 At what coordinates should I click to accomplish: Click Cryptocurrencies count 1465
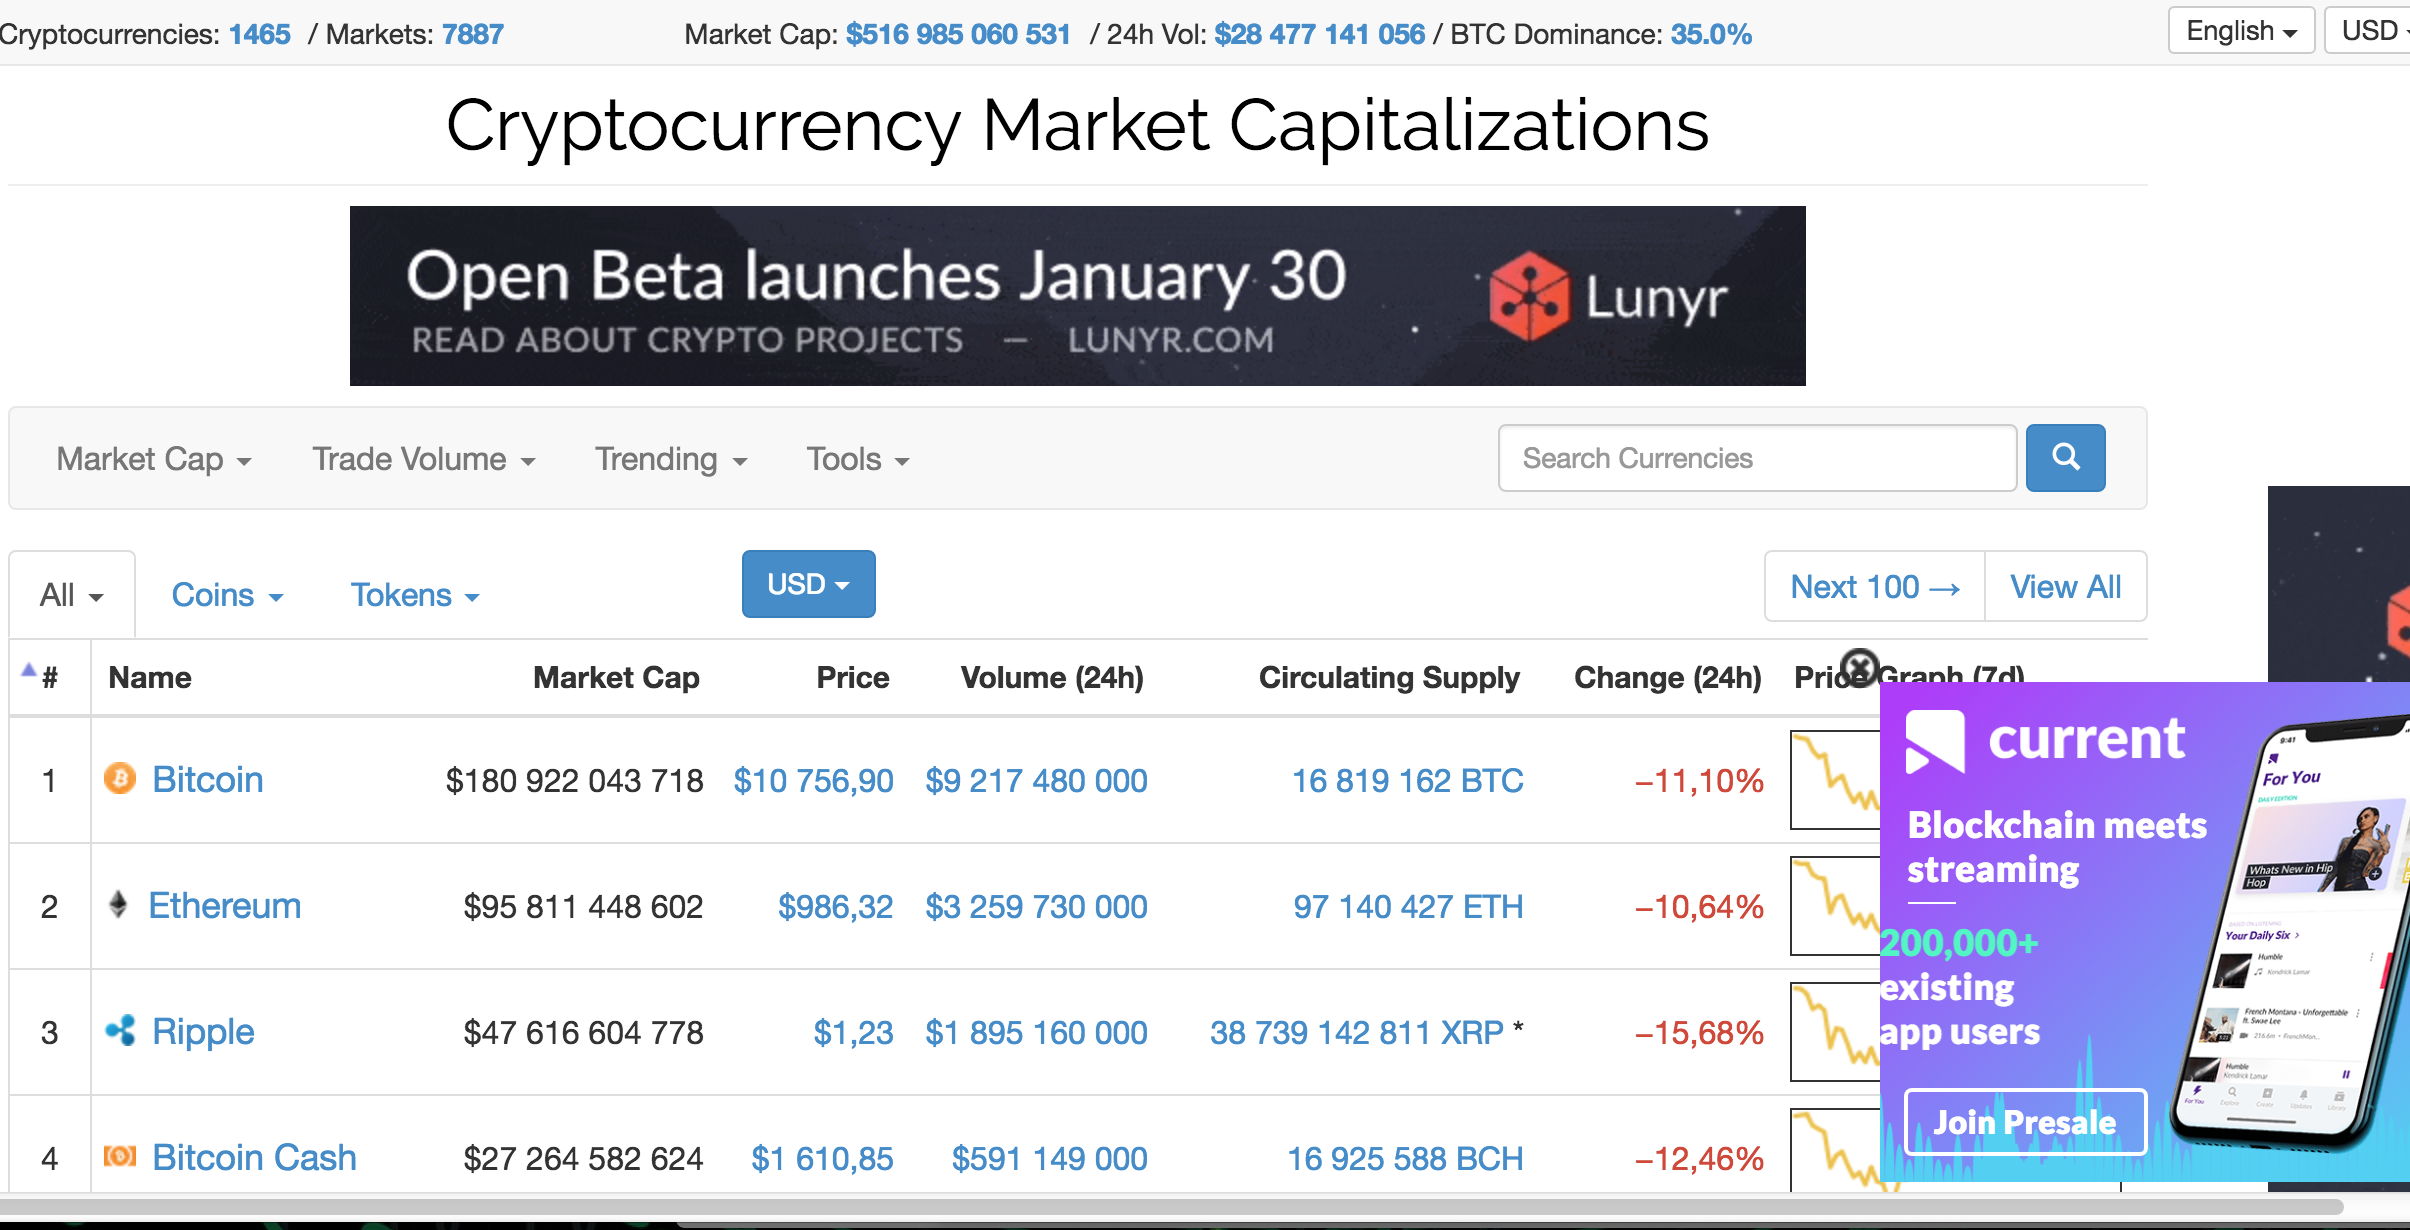[x=259, y=34]
